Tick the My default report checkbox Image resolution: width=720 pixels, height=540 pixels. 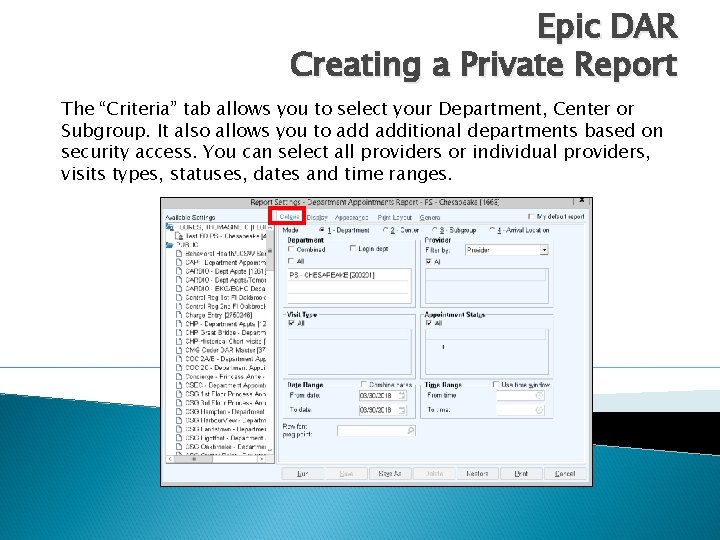[531, 216]
